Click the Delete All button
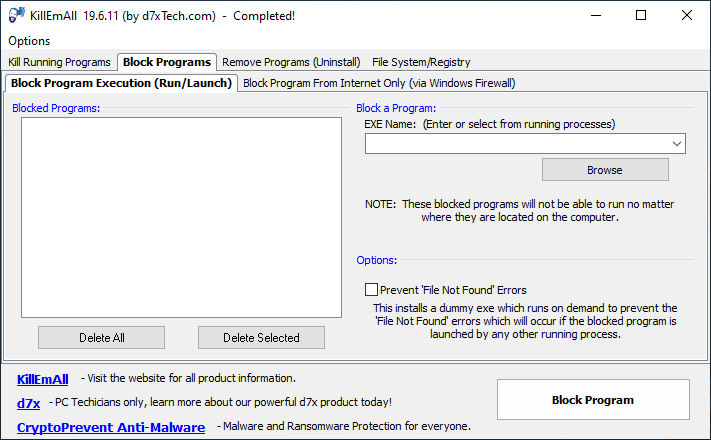The image size is (711, 440). 102,337
